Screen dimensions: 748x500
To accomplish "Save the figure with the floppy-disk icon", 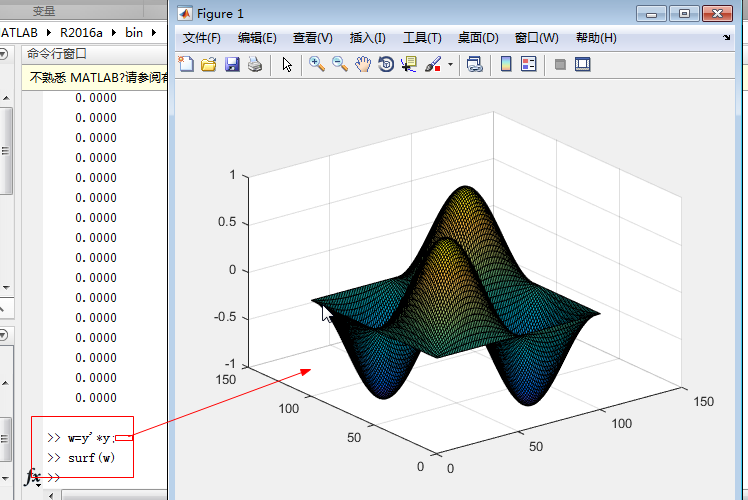I will point(232,64).
